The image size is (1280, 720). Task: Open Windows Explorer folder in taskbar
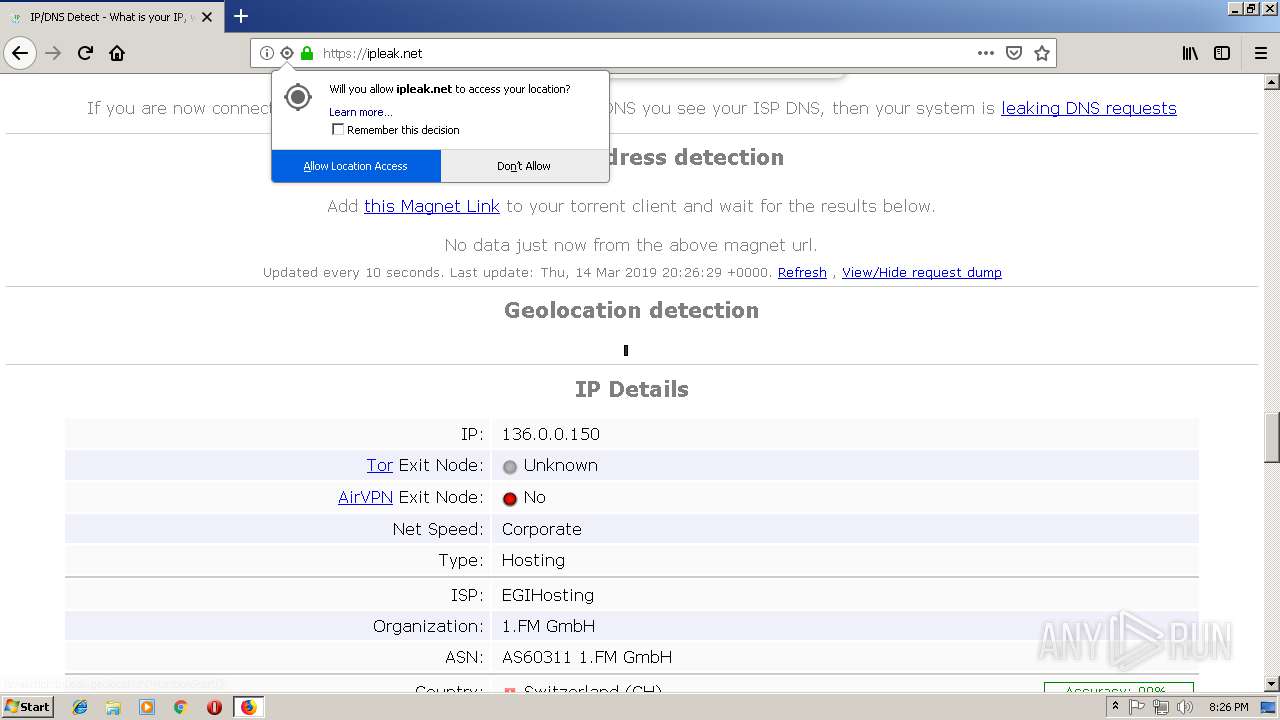coord(113,707)
